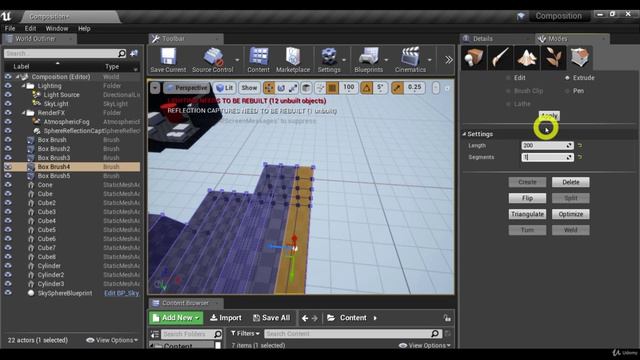This screenshot has width=640, height=360.
Task: Hide Box Brush4 with its eye icon
Action: [x=8, y=167]
